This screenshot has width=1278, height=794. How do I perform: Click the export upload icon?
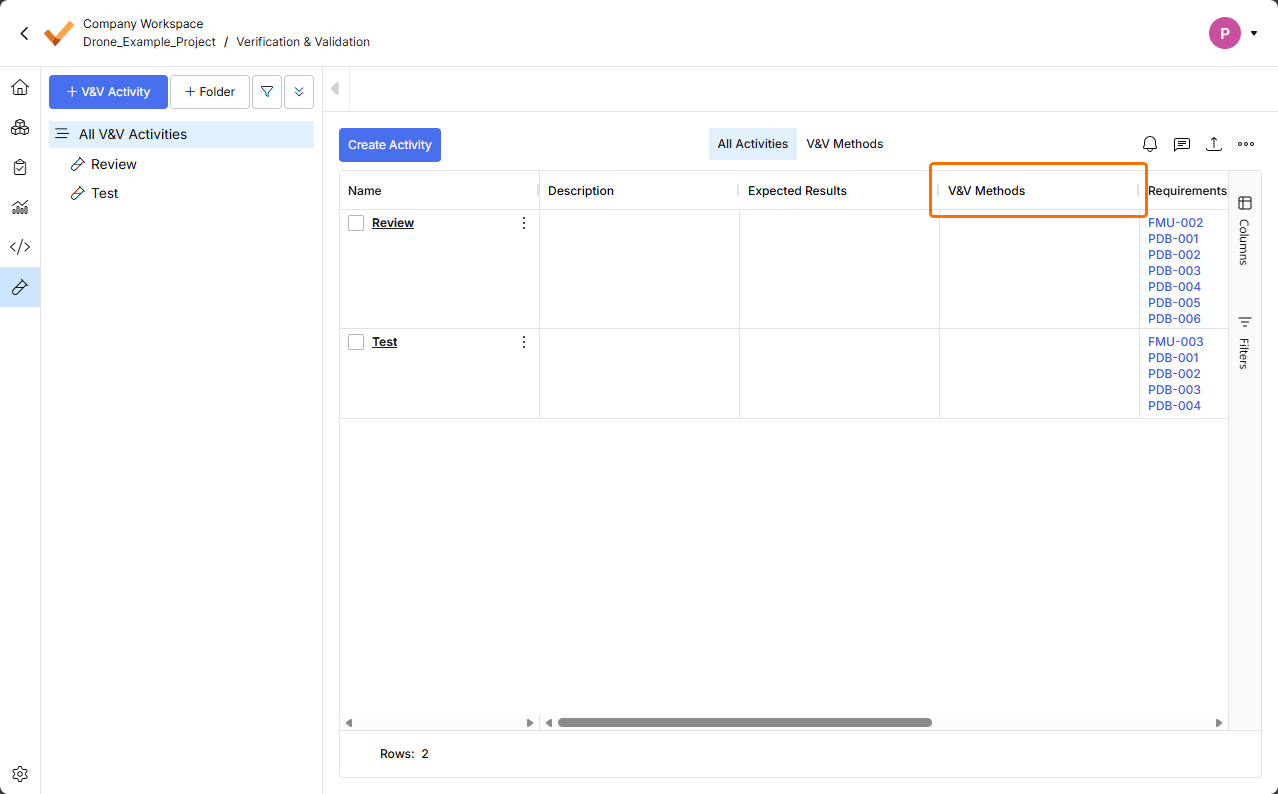coord(1214,144)
